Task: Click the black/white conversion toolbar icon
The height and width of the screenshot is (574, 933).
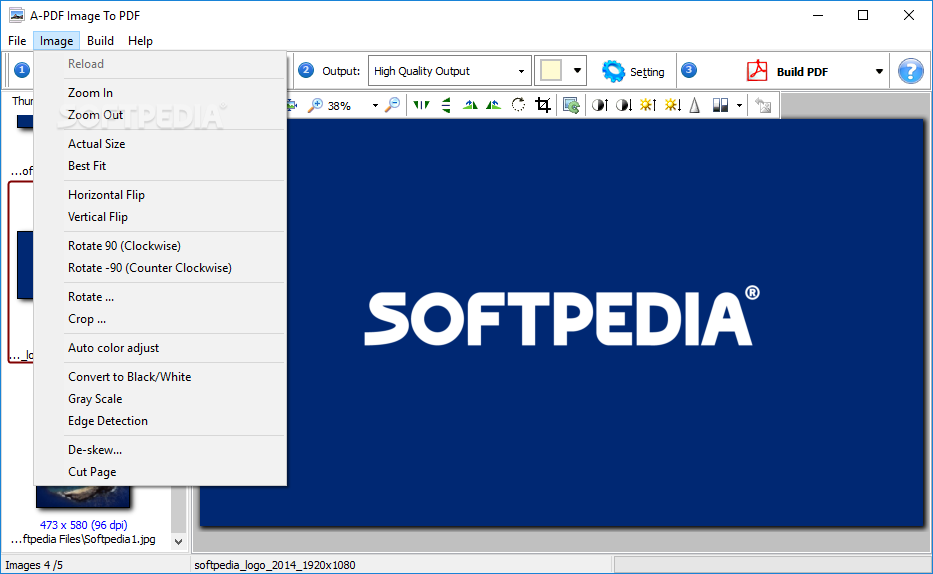Action: 720,105
